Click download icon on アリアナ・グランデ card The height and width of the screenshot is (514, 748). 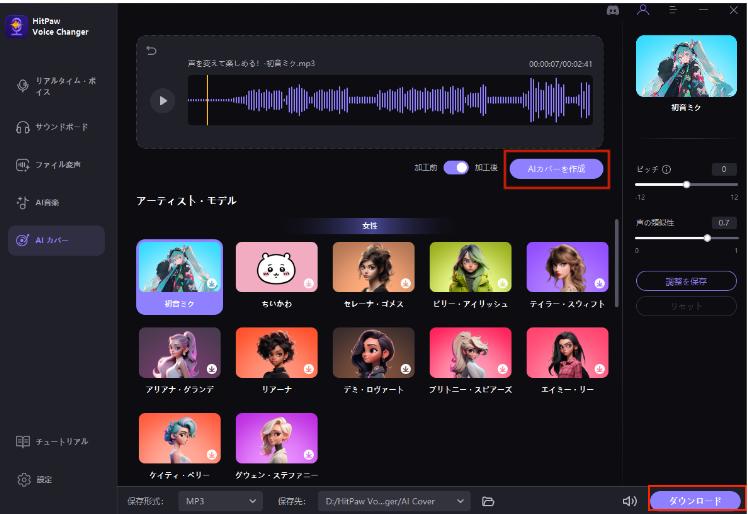point(211,369)
